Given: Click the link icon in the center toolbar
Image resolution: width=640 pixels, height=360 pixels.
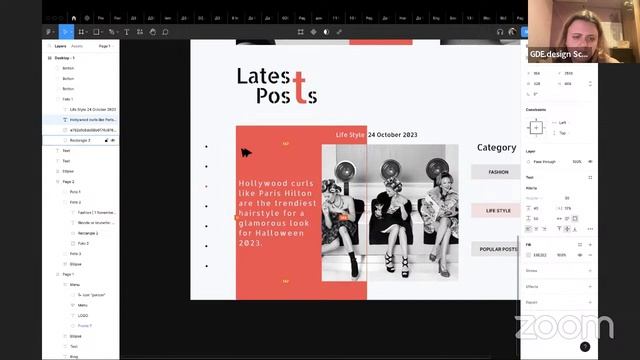Looking at the screenshot, I should 339,32.
